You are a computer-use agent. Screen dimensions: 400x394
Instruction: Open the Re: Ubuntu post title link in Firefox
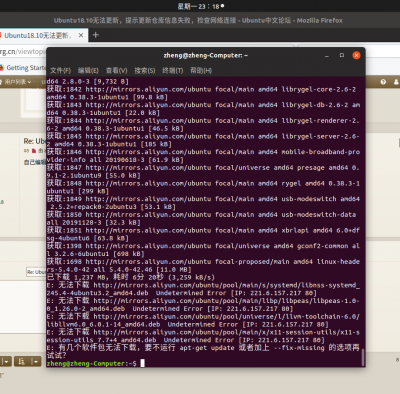click(34, 141)
